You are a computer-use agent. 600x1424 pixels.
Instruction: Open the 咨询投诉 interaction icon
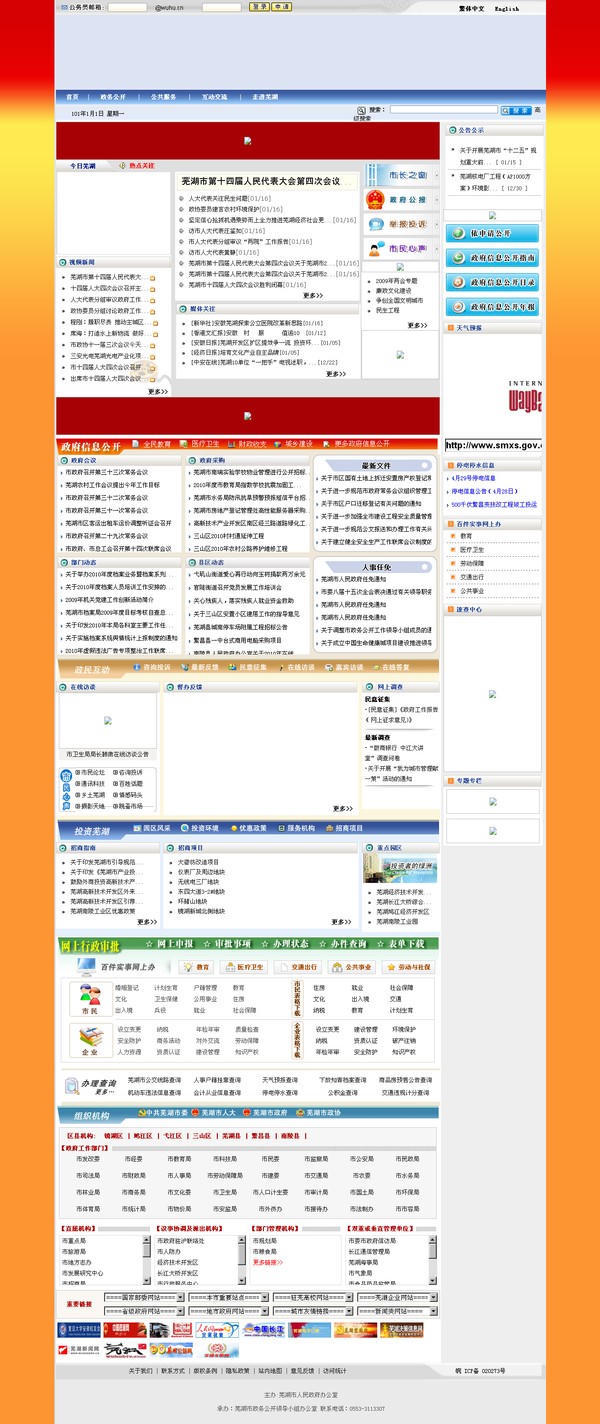tap(151, 667)
